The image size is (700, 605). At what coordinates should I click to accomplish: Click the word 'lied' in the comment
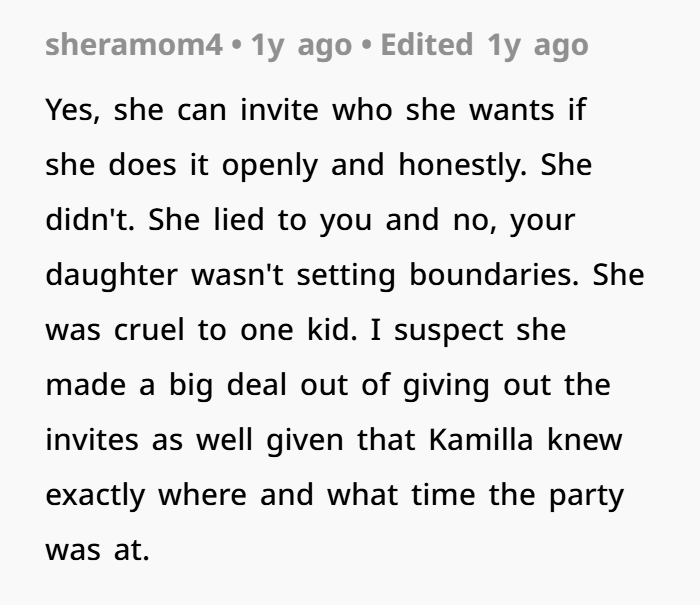[x=236, y=221]
